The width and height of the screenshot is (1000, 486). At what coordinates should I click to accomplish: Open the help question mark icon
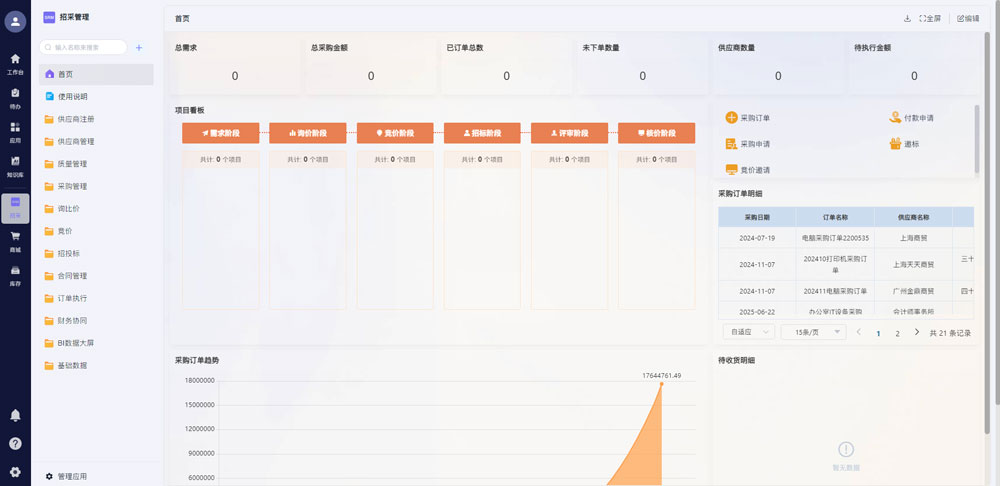[15, 443]
